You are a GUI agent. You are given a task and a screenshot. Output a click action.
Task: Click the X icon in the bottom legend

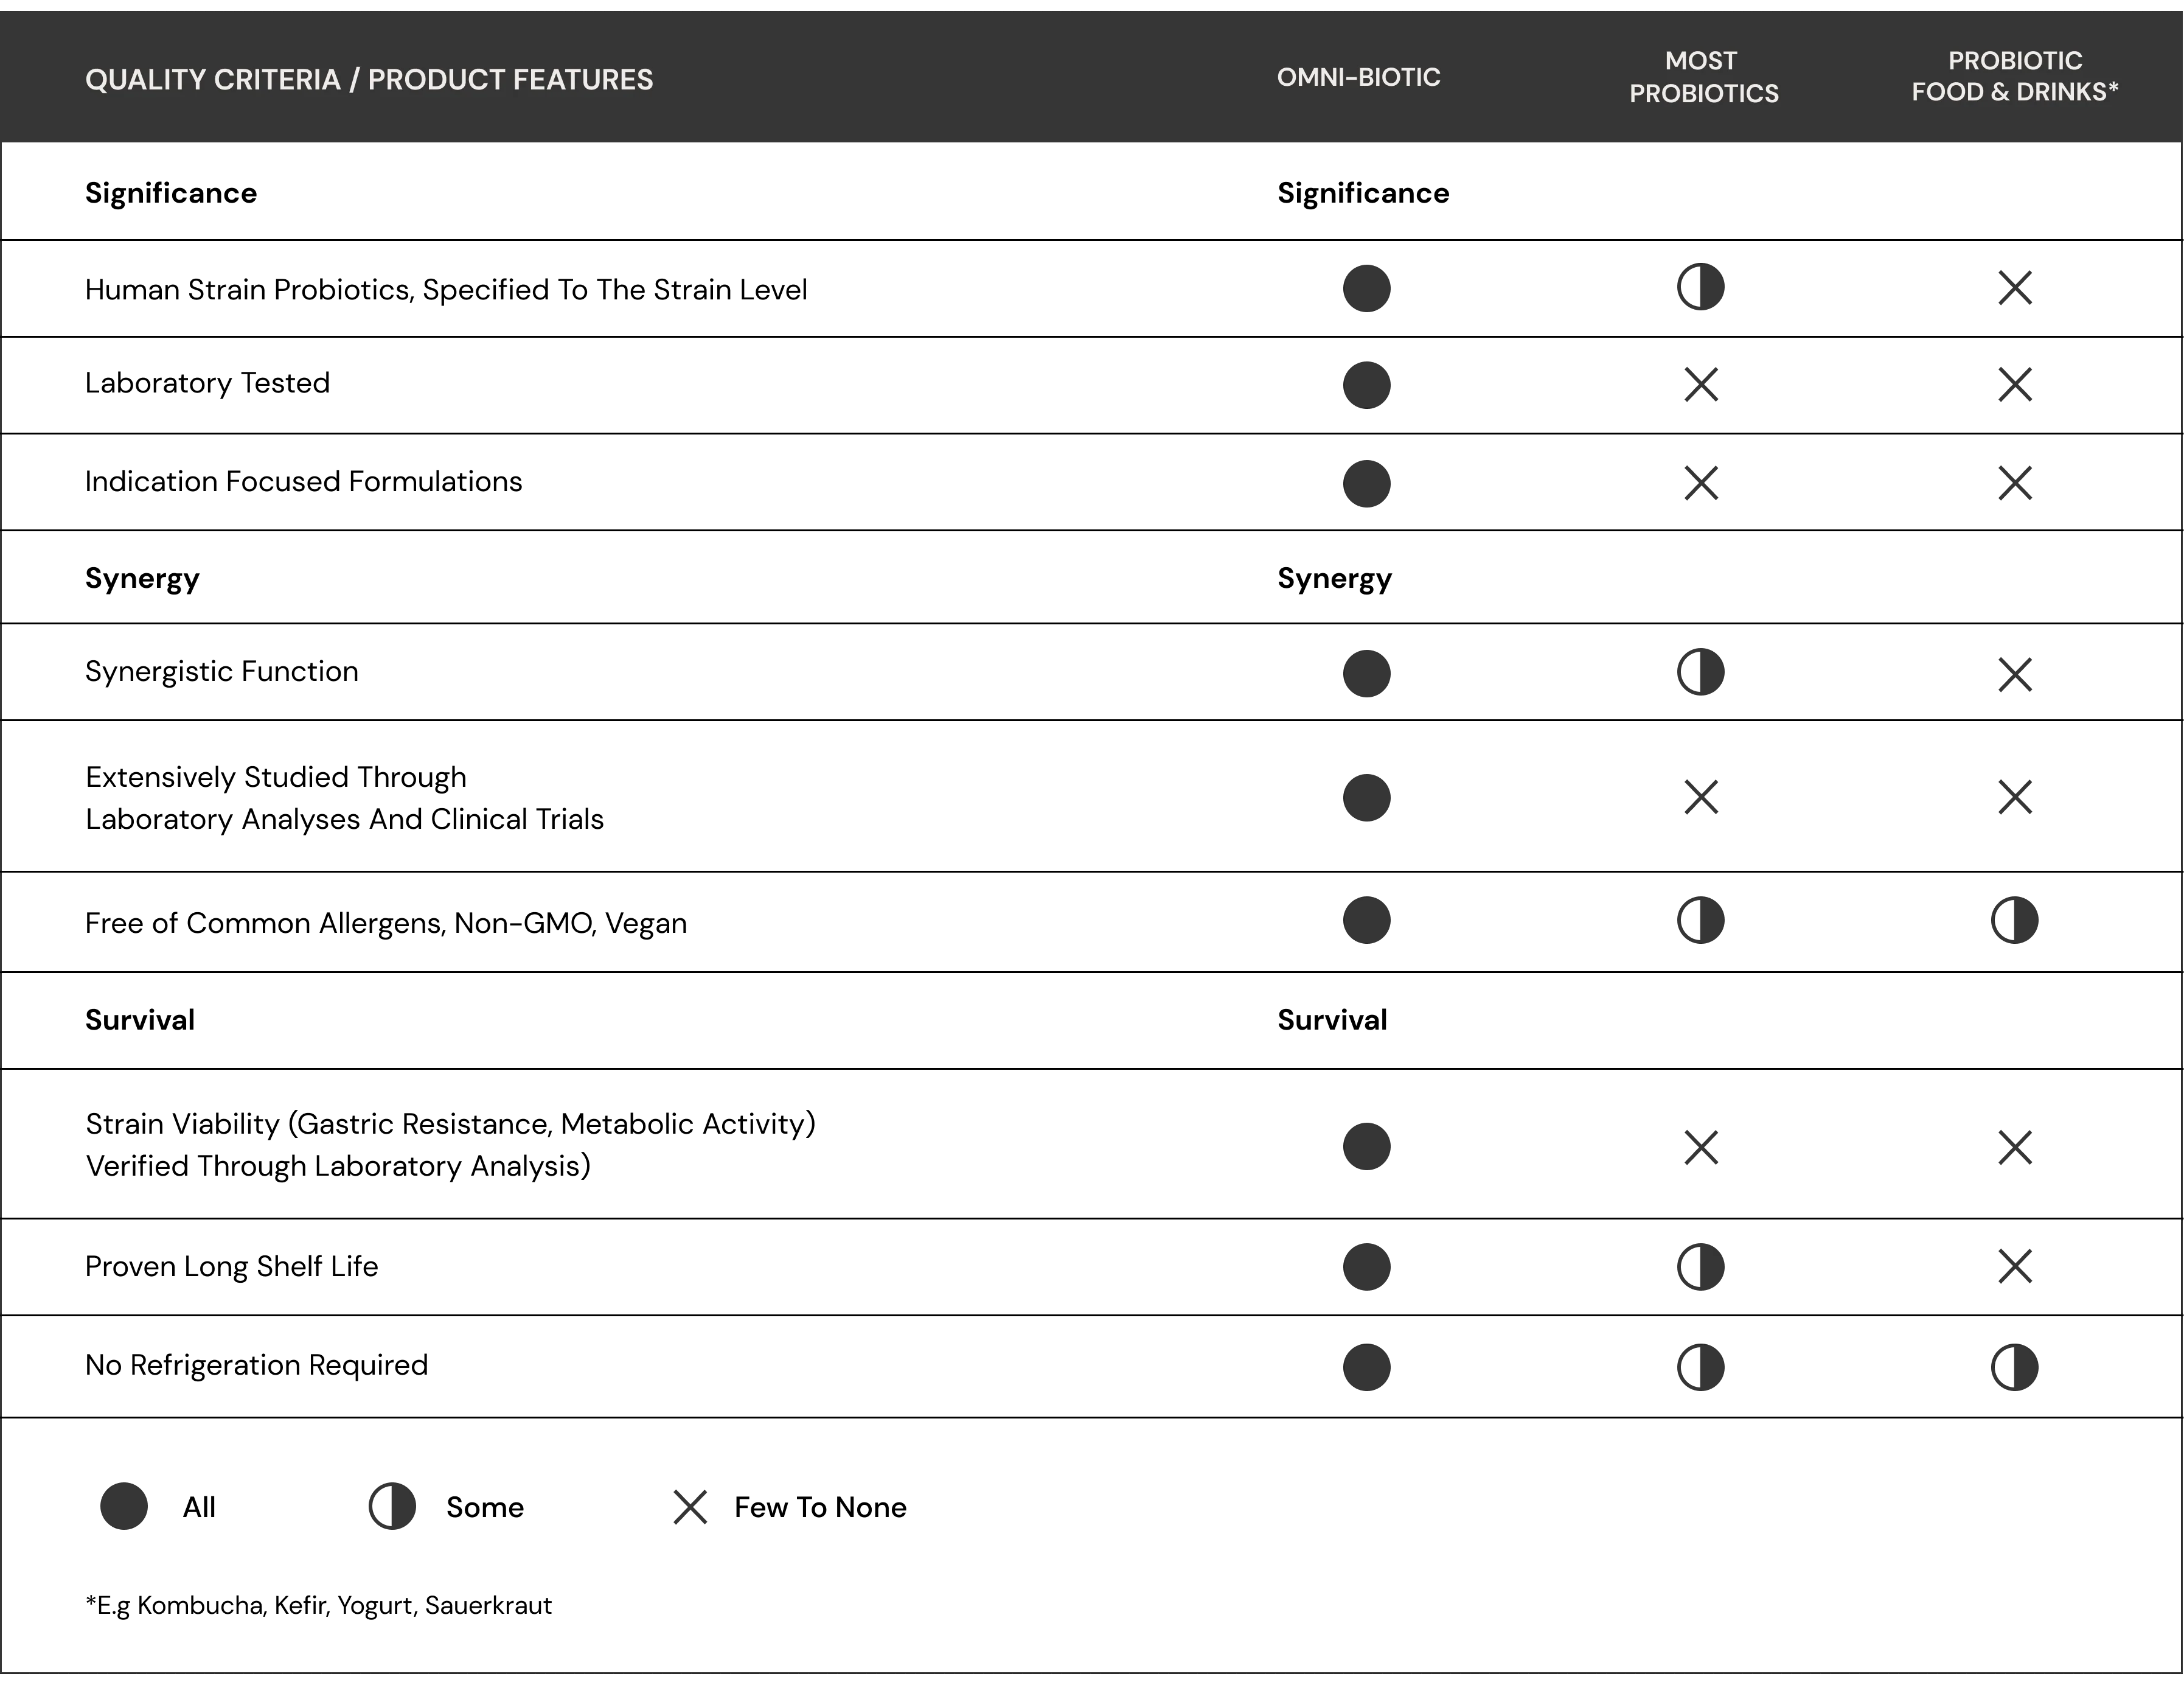point(689,1508)
